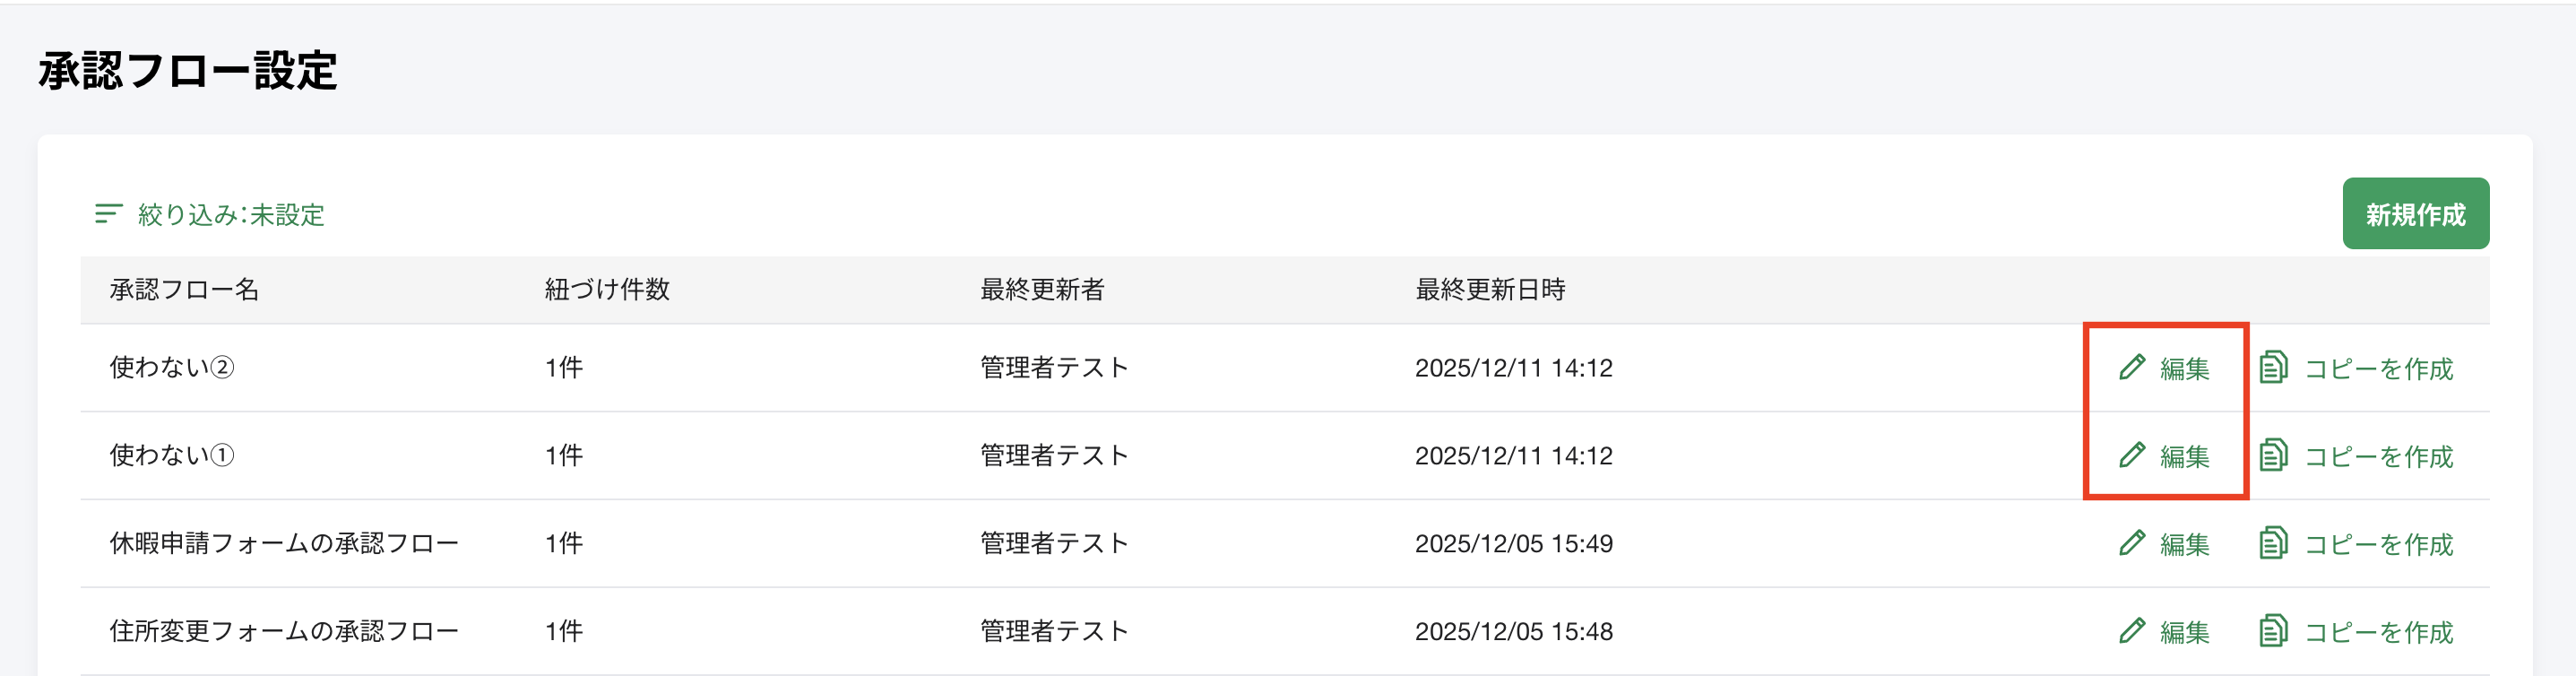Click pencil icon for 休暇申請フォームの承認フロー row
The height and width of the screenshot is (676, 2576).
coord(2132,543)
